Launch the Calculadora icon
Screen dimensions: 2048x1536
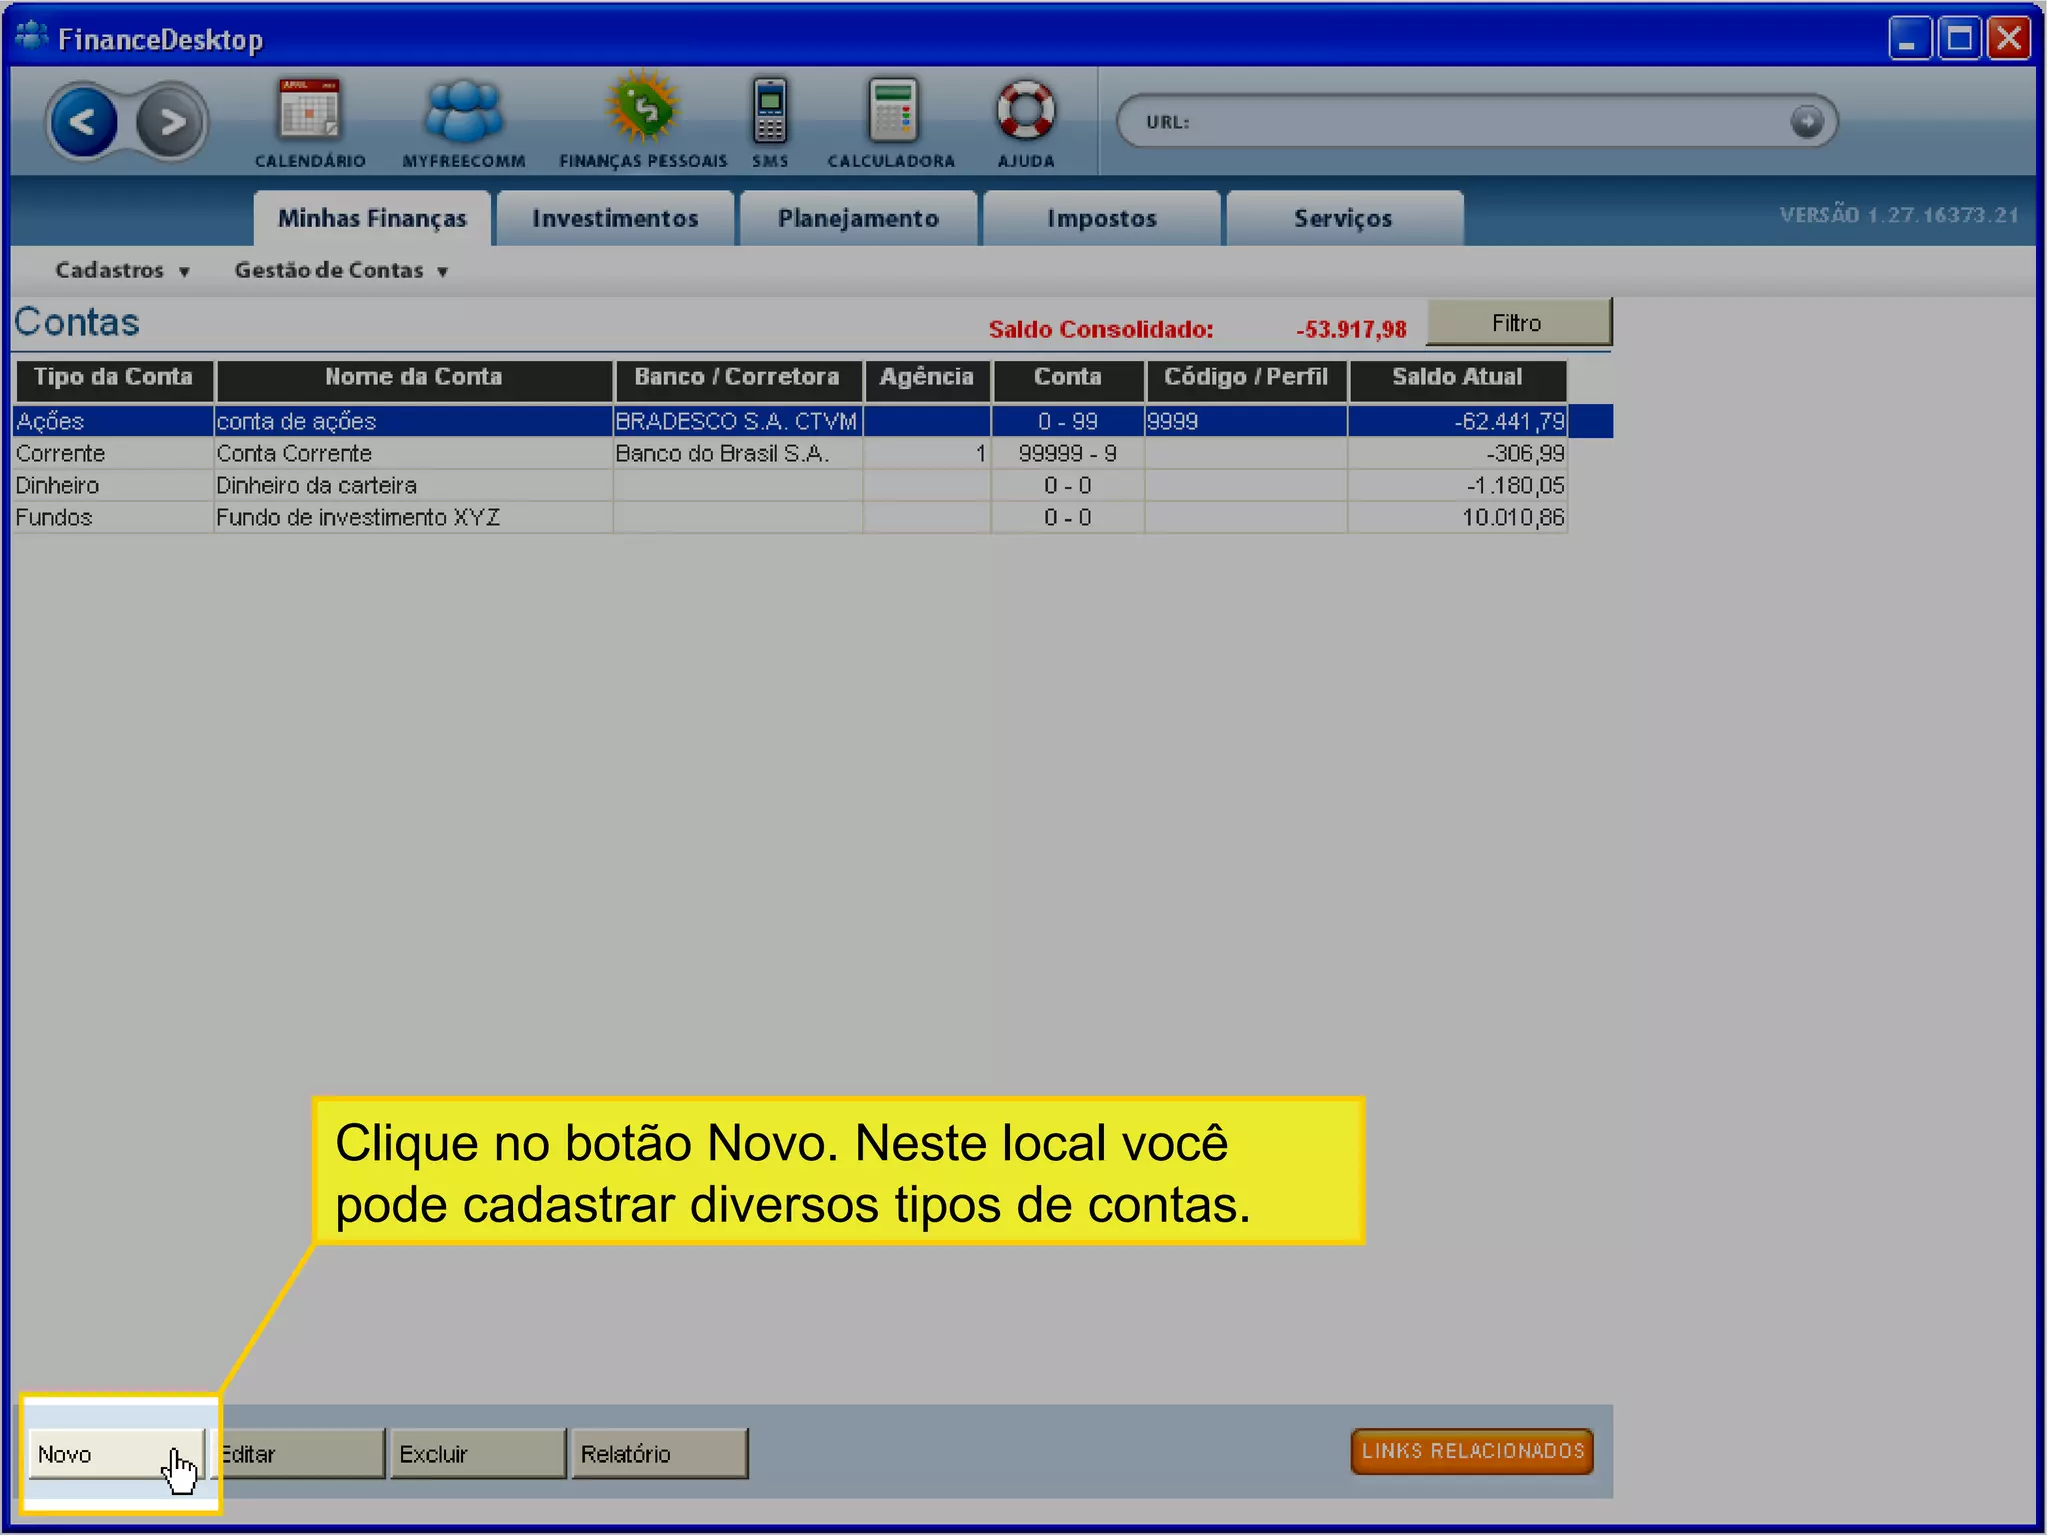click(891, 112)
